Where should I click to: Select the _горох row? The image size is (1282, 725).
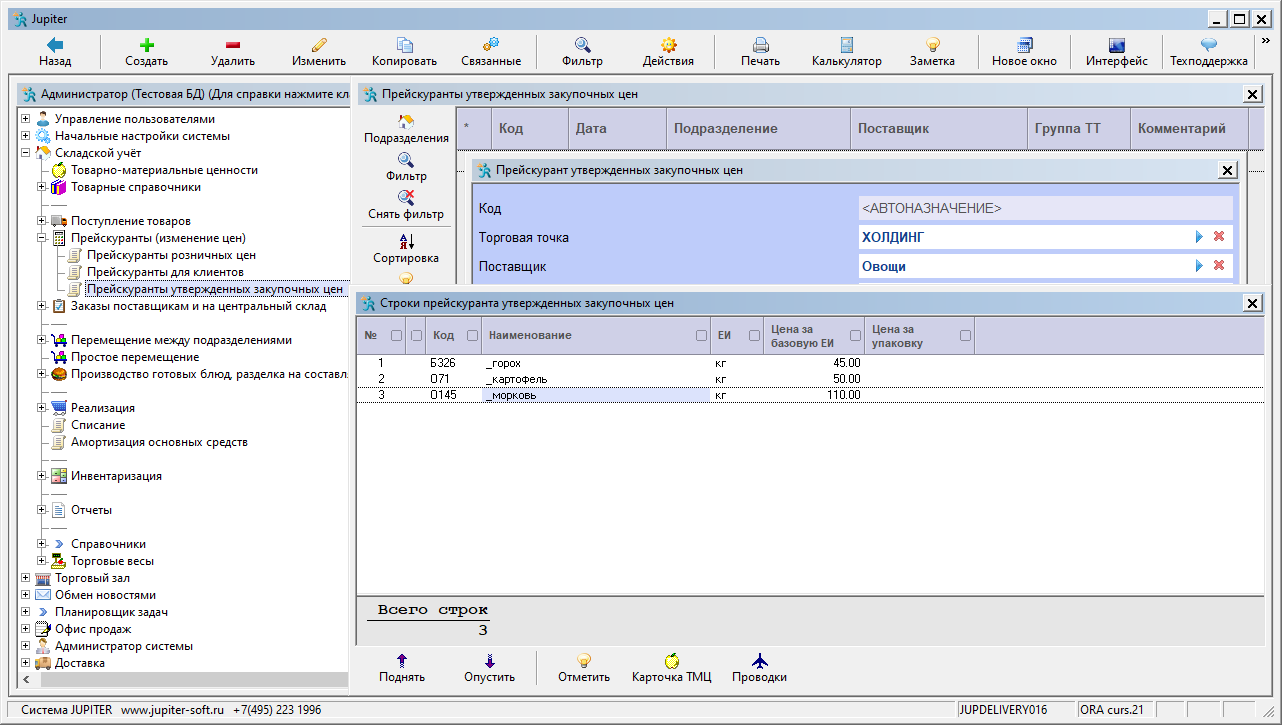pos(810,362)
